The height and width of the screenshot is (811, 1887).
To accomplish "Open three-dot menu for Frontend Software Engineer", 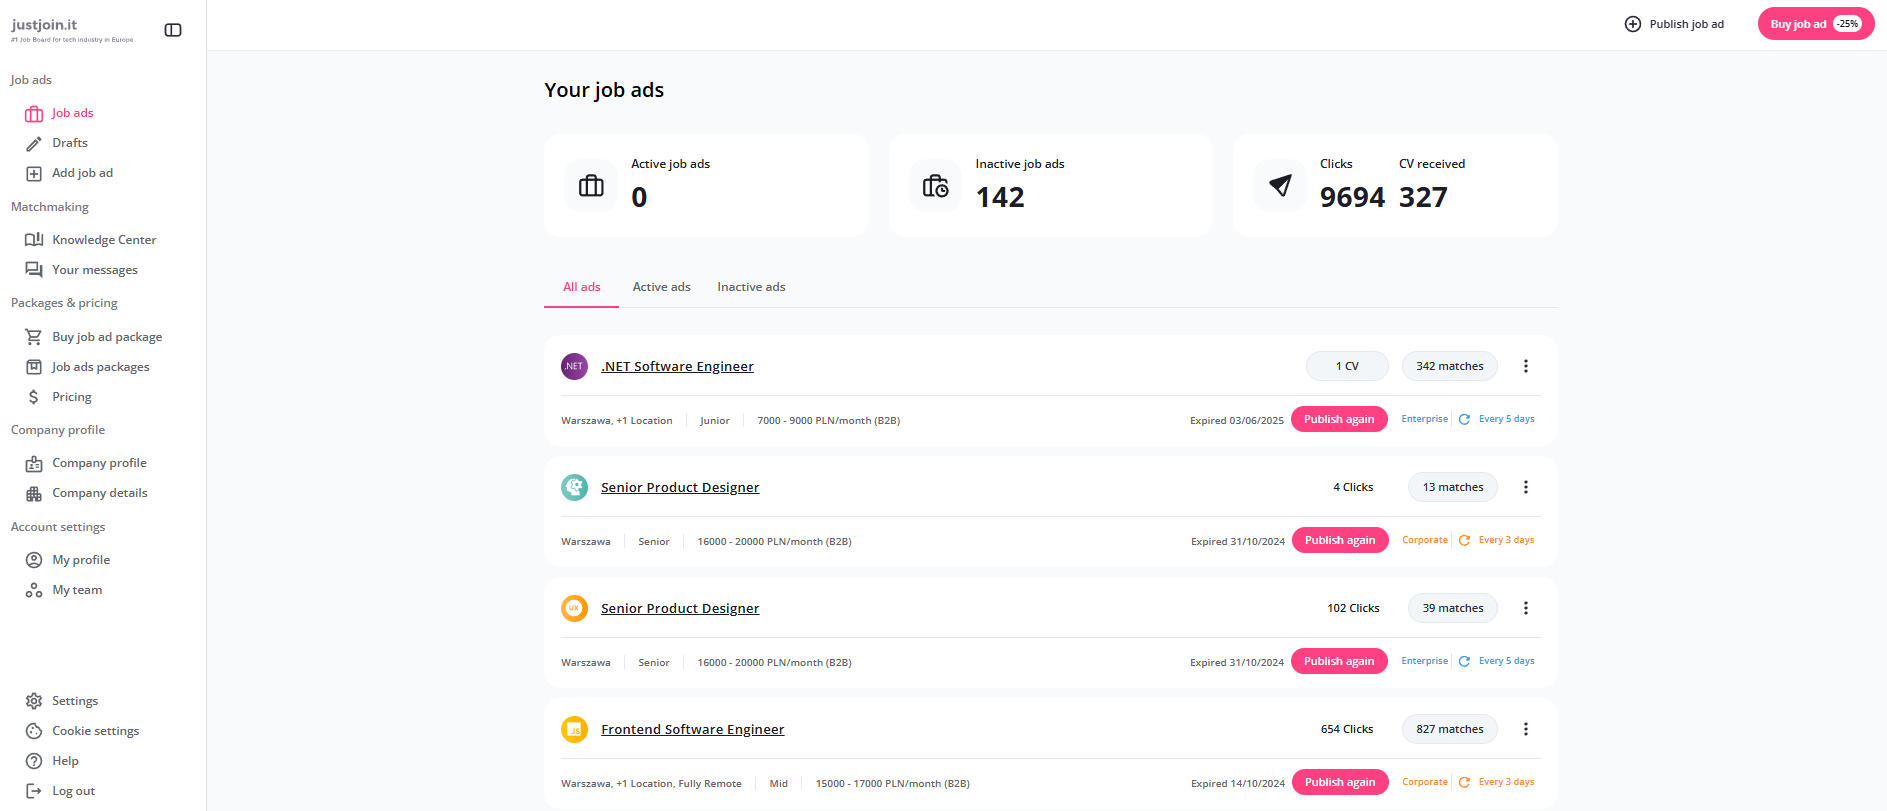I will point(1525,729).
